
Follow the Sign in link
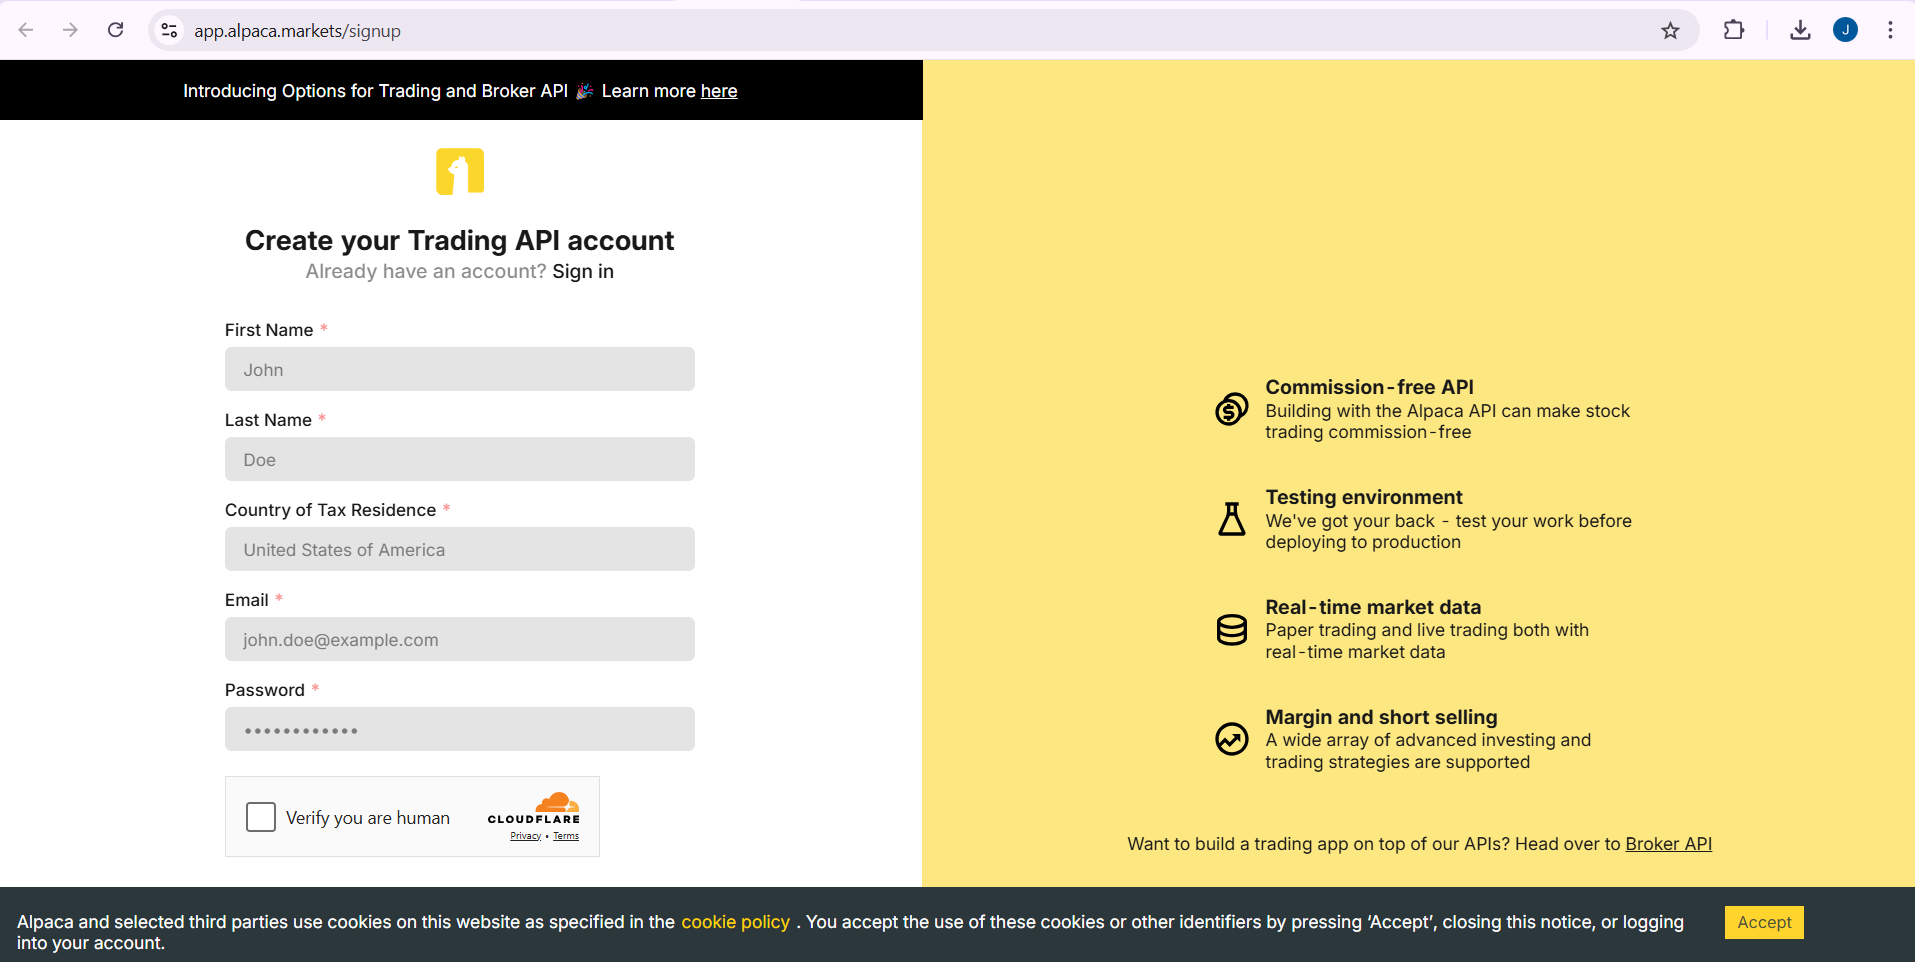coord(583,272)
